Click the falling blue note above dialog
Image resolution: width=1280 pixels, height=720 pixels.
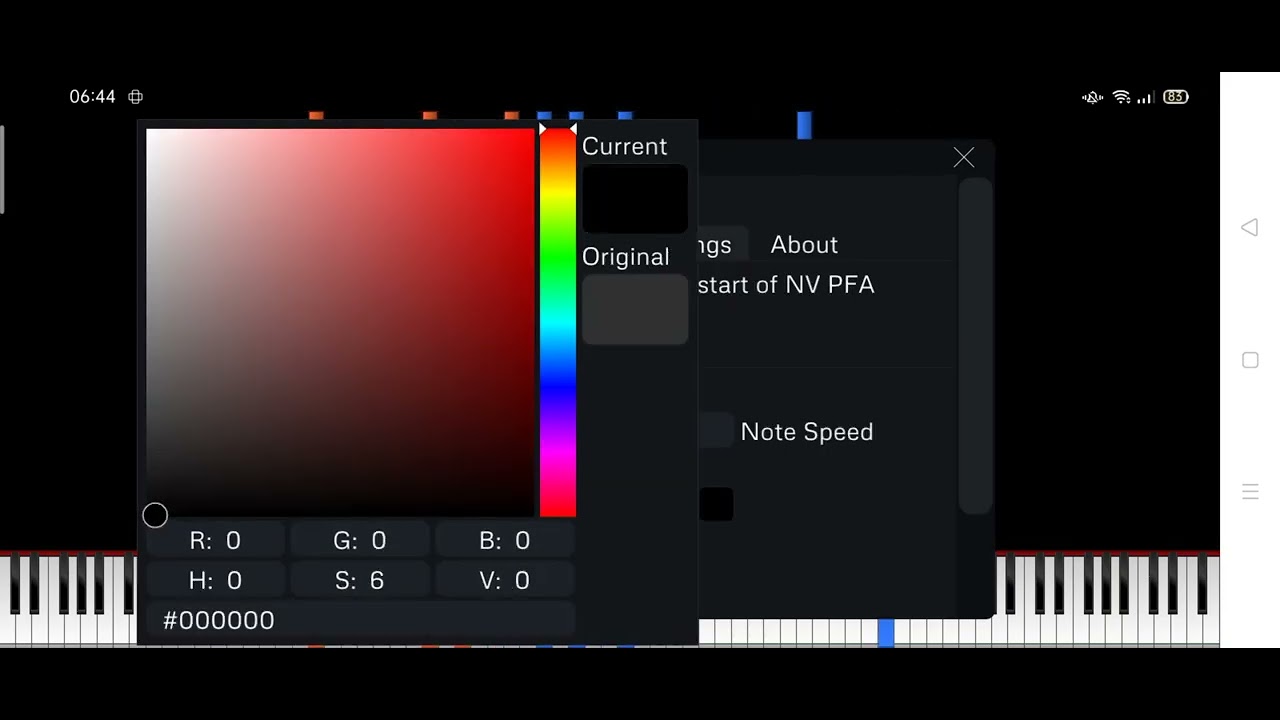(x=804, y=125)
